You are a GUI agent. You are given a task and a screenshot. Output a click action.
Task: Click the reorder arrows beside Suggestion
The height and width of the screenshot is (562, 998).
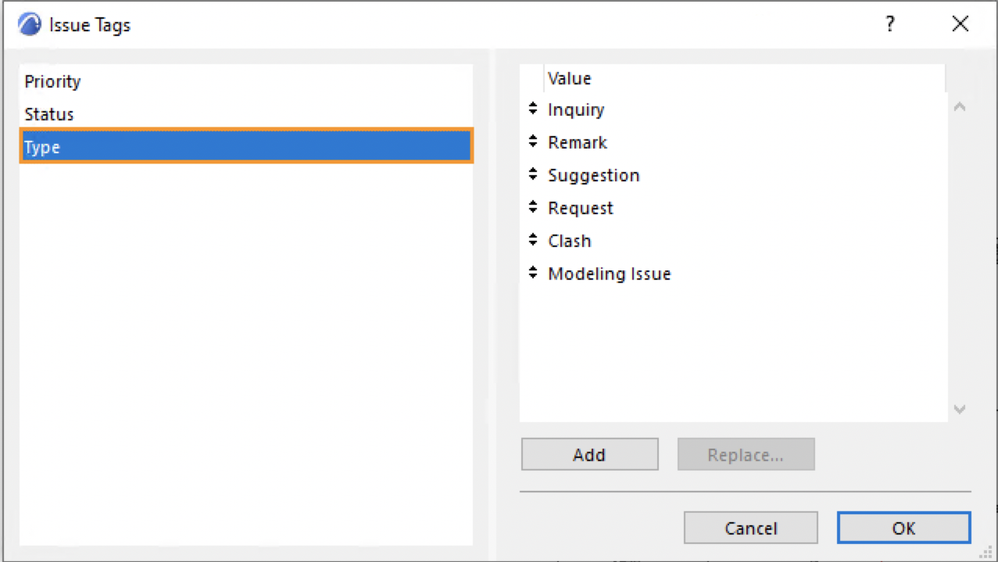pos(533,175)
